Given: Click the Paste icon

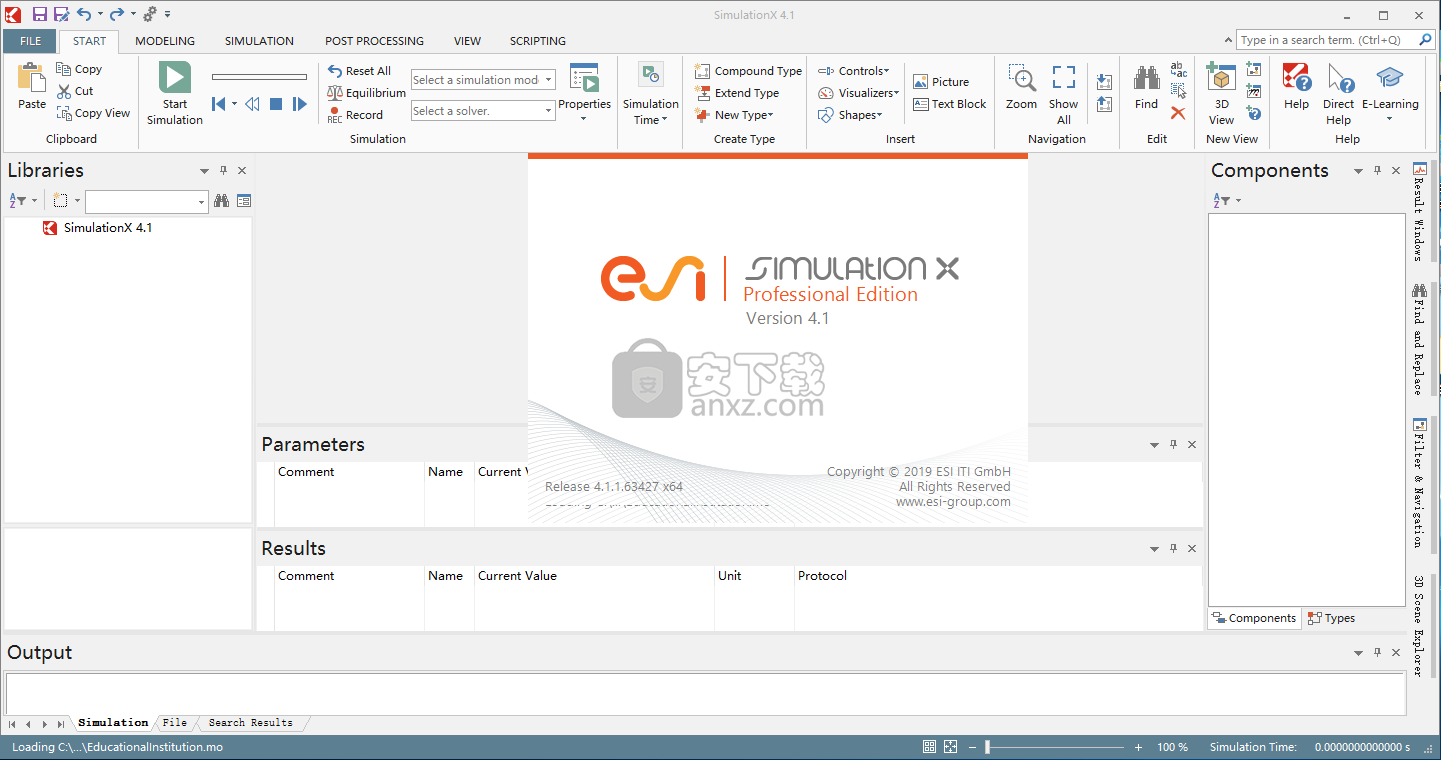Looking at the screenshot, I should 32,78.
